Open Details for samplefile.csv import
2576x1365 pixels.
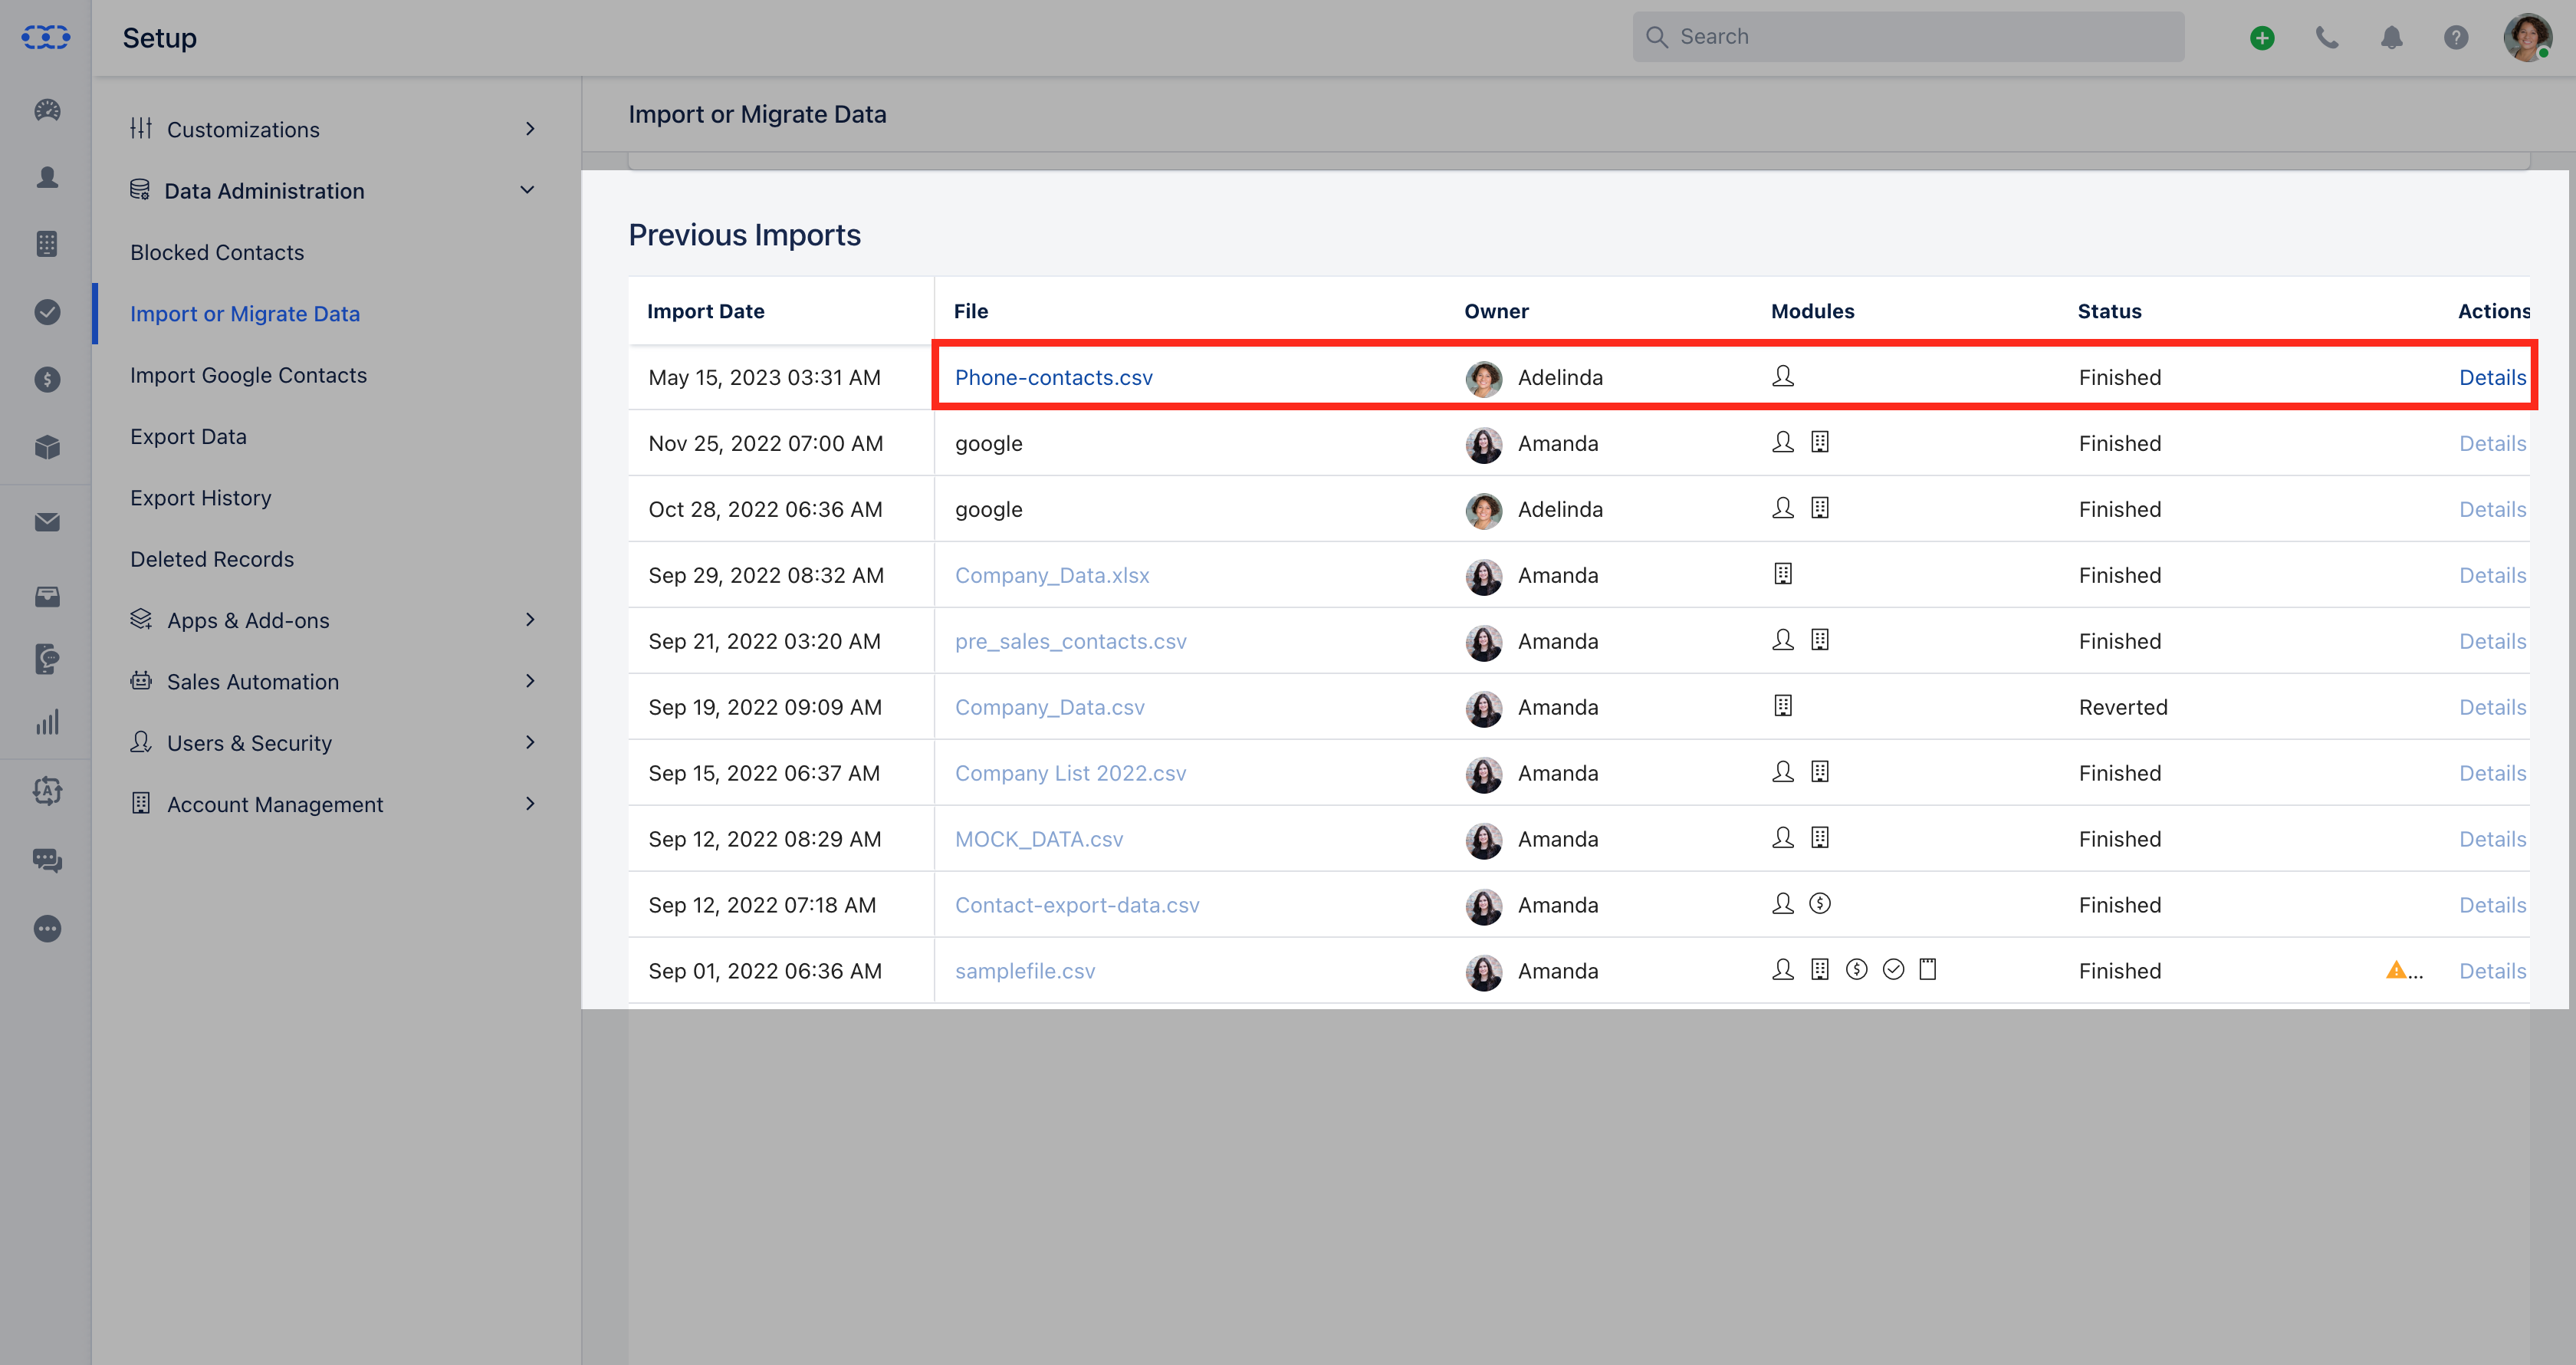[2492, 971]
